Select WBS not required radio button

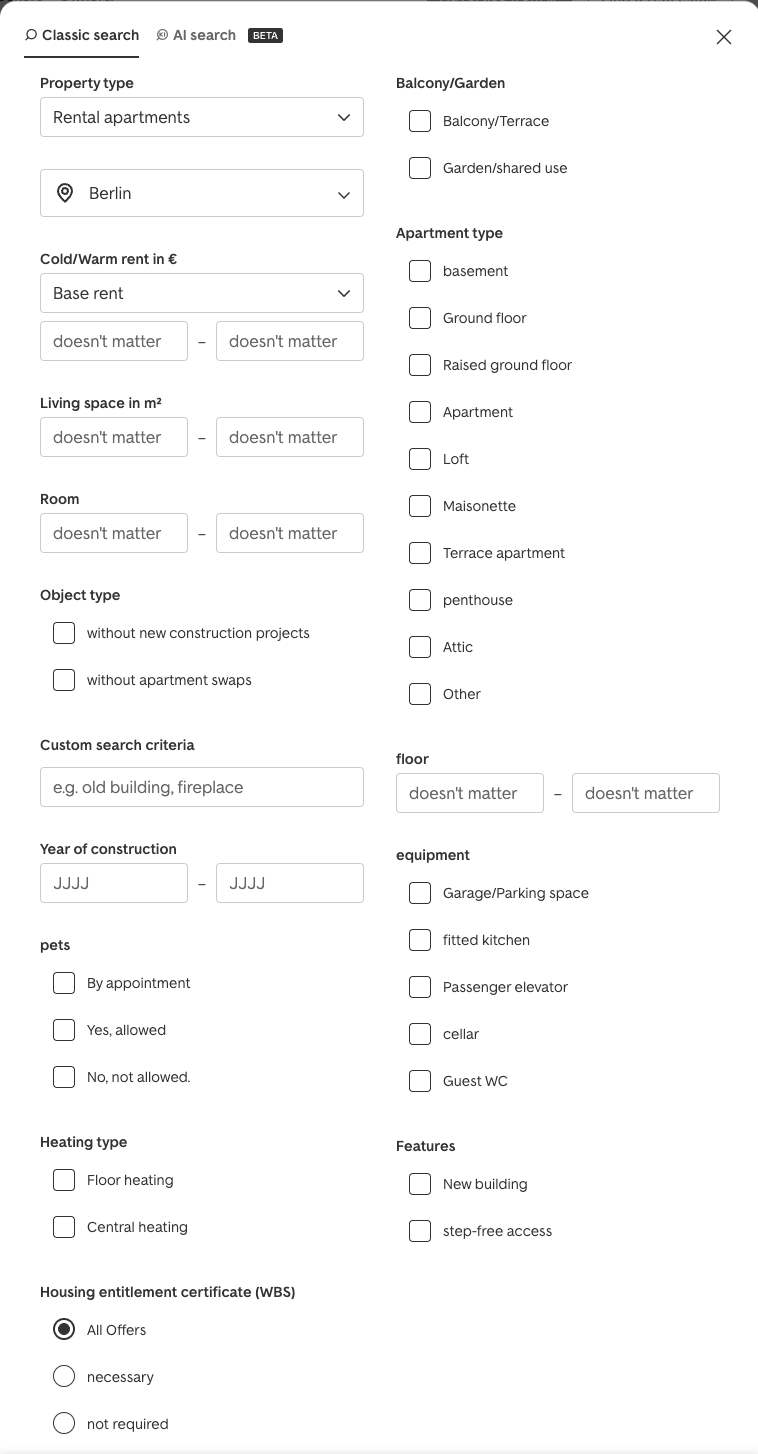click(64, 1424)
